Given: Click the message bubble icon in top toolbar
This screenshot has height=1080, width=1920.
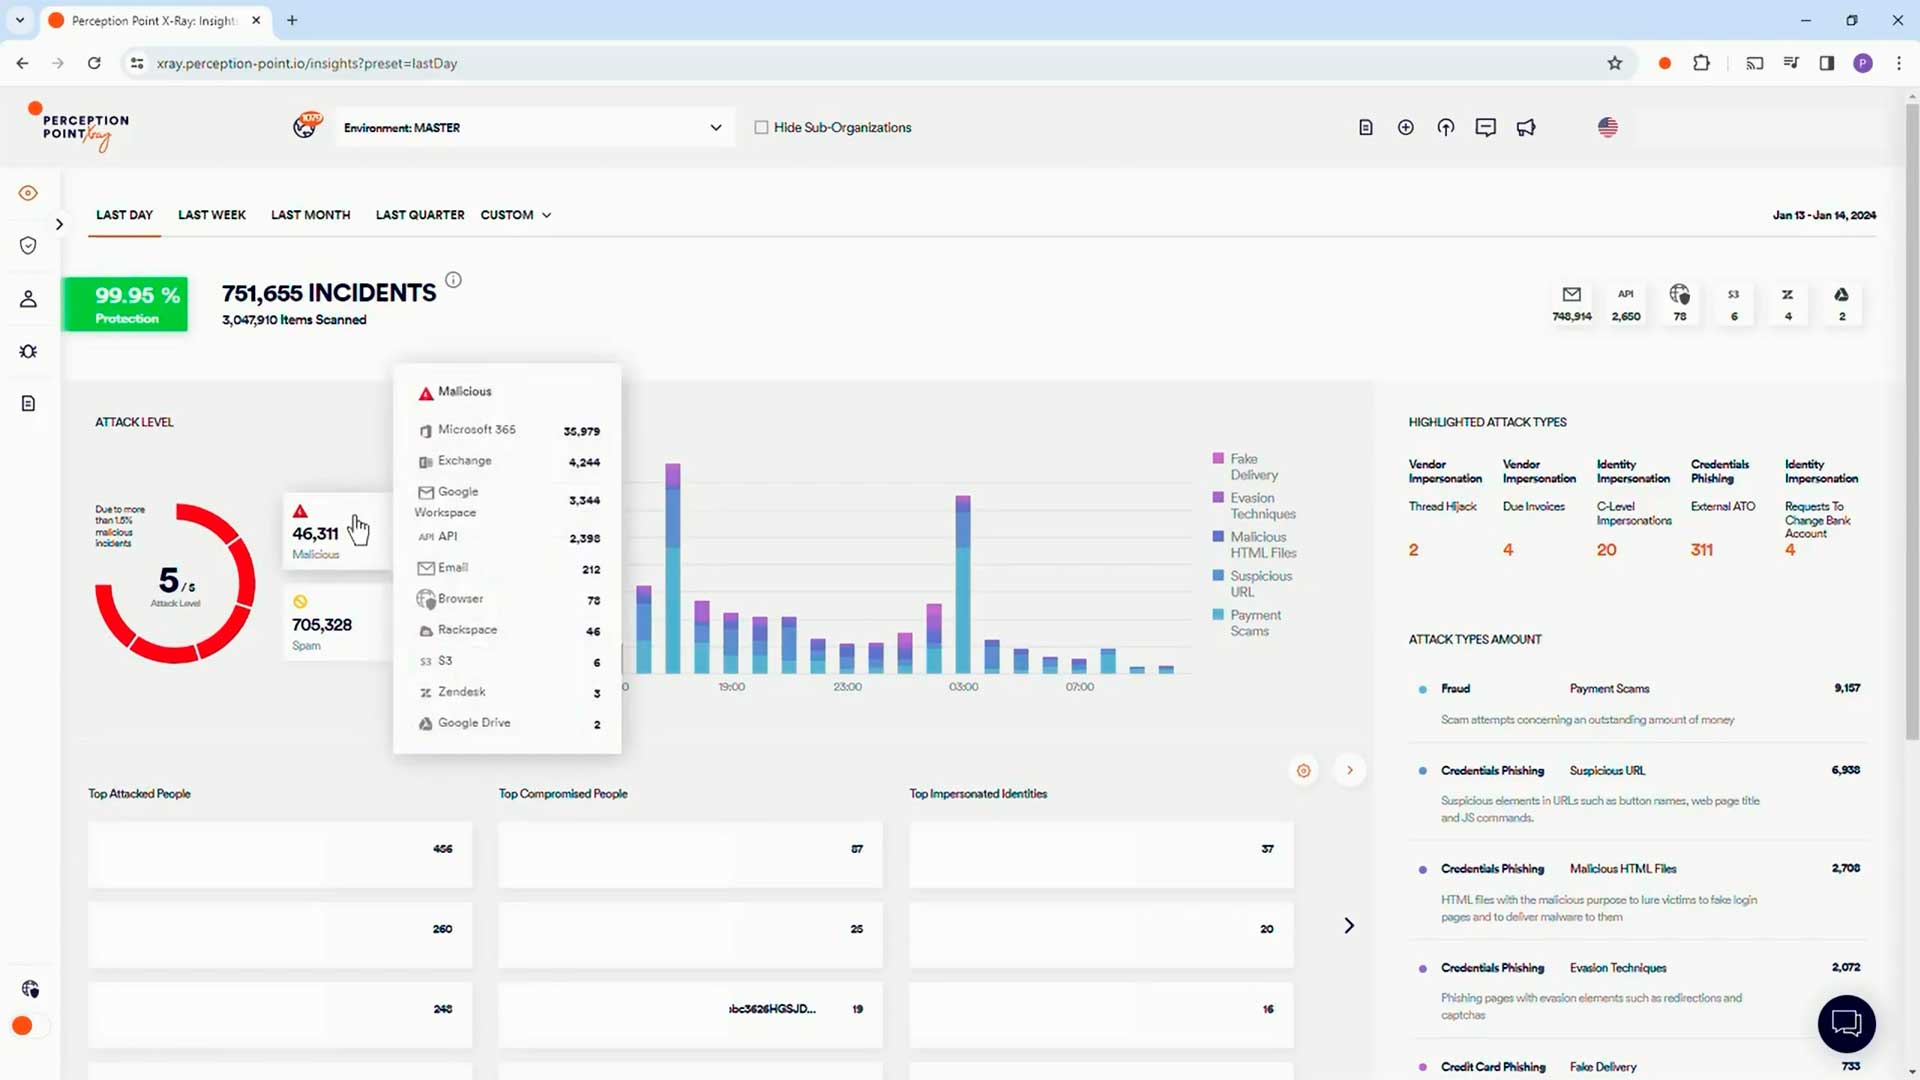Looking at the screenshot, I should [1486, 127].
